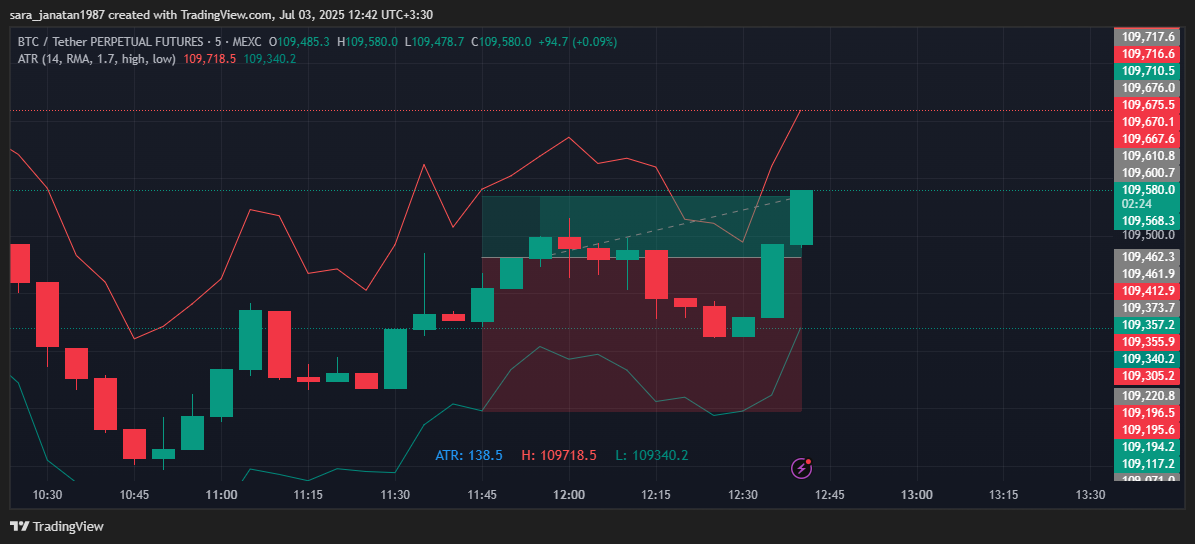
Task: Click the 13:30 time axis label
Action: click(x=1090, y=495)
